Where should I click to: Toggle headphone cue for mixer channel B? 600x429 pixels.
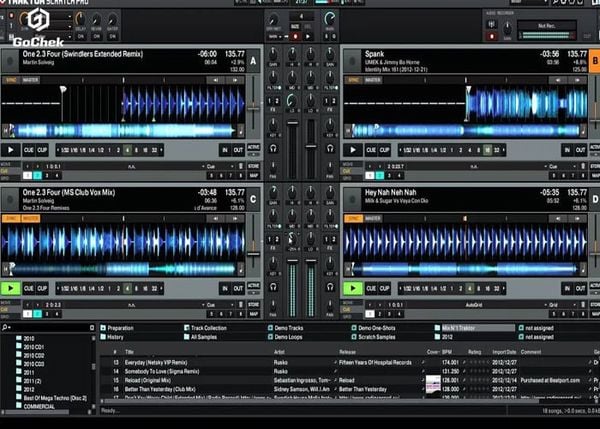point(330,148)
